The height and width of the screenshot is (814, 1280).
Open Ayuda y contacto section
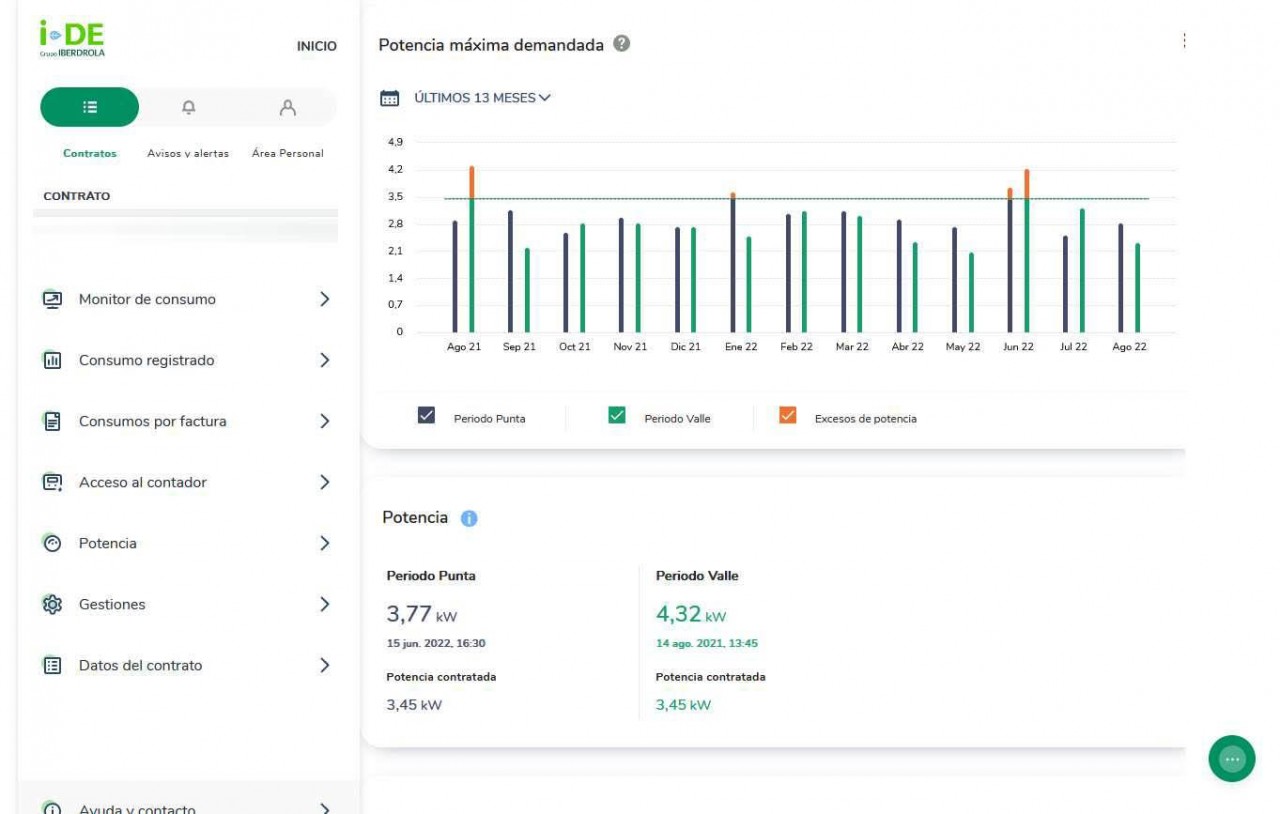click(137, 808)
